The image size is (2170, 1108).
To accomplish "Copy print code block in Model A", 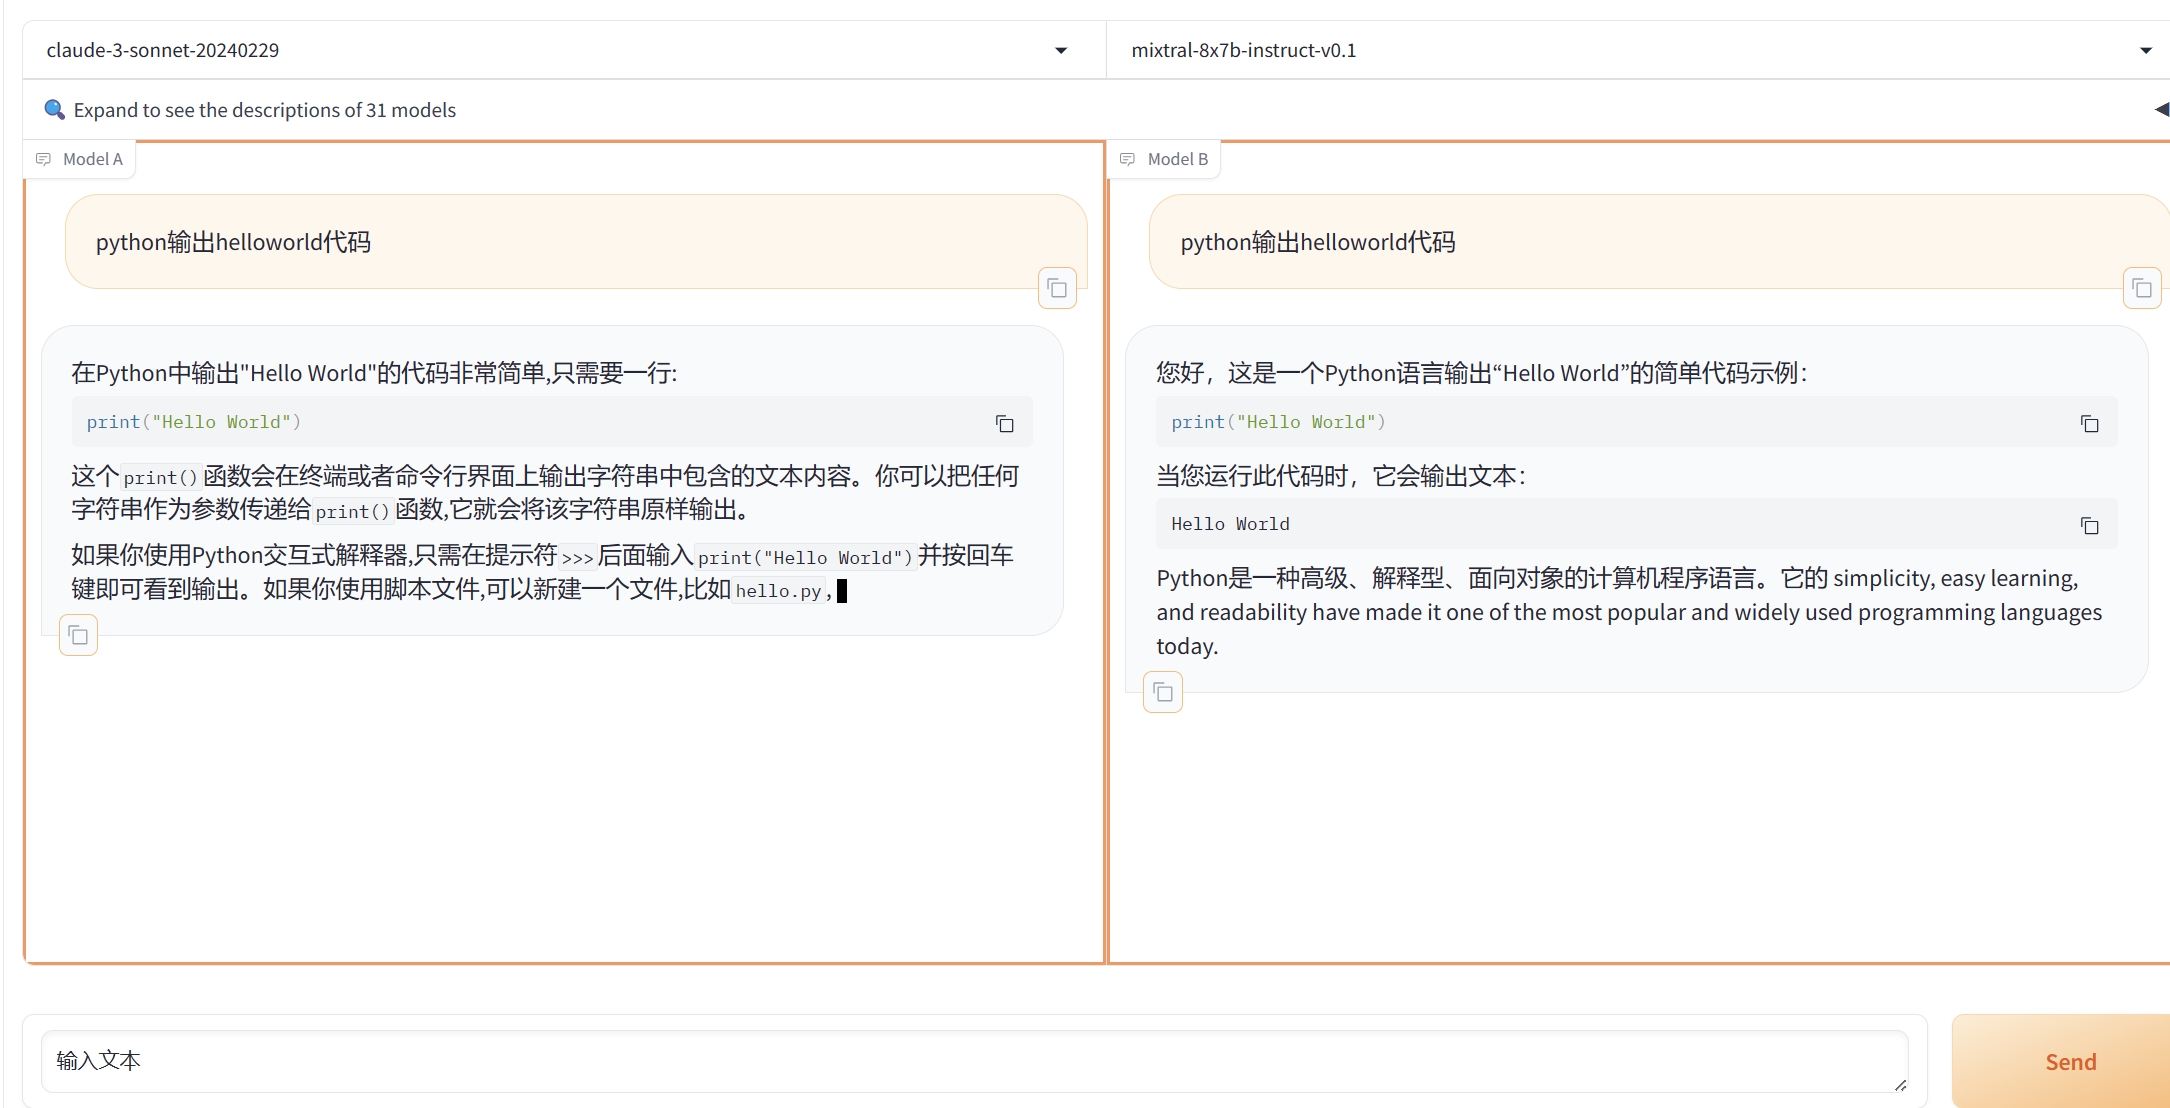I will 1004,424.
